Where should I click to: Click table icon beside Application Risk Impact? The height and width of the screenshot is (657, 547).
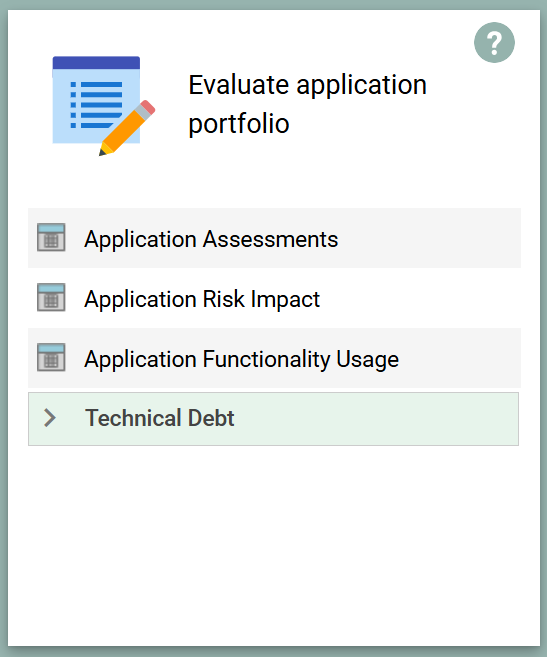pyautogui.click(x=51, y=297)
